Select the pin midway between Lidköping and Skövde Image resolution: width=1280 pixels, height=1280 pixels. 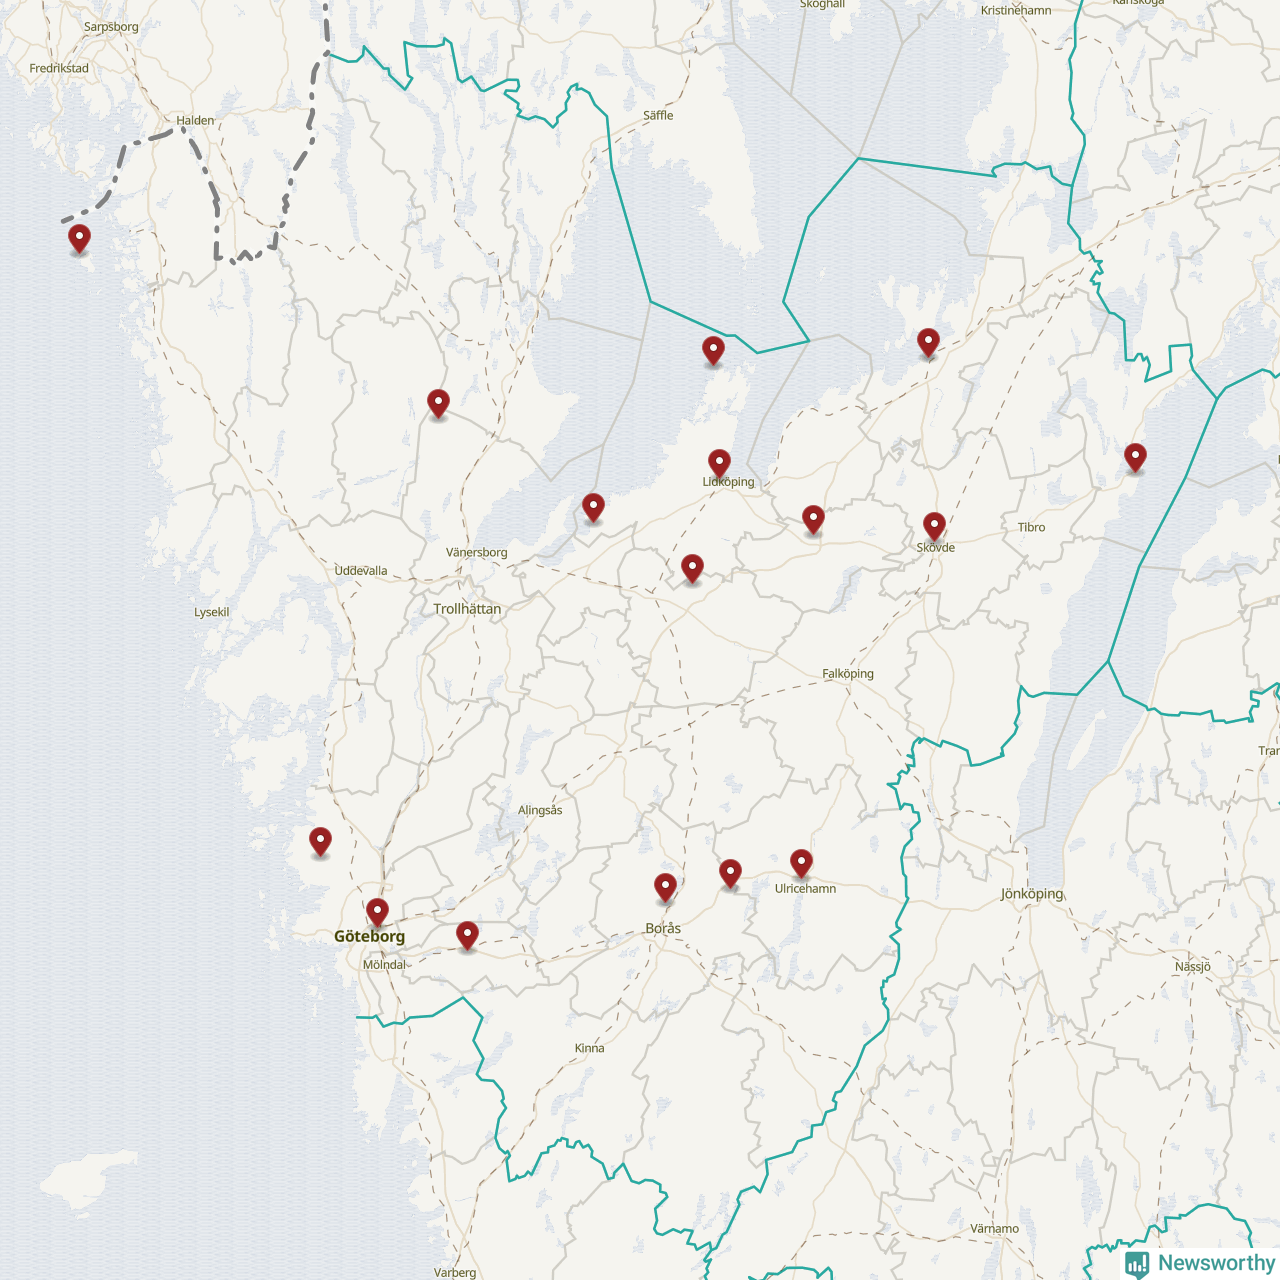coord(813,518)
